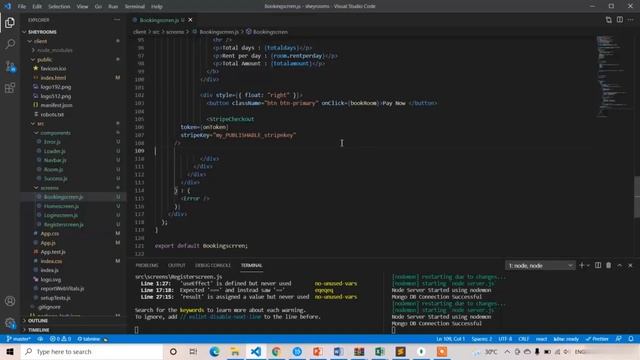Open the launch profile dropdown beside plus
The width and height of the screenshot is (640, 360).
click(588, 266)
